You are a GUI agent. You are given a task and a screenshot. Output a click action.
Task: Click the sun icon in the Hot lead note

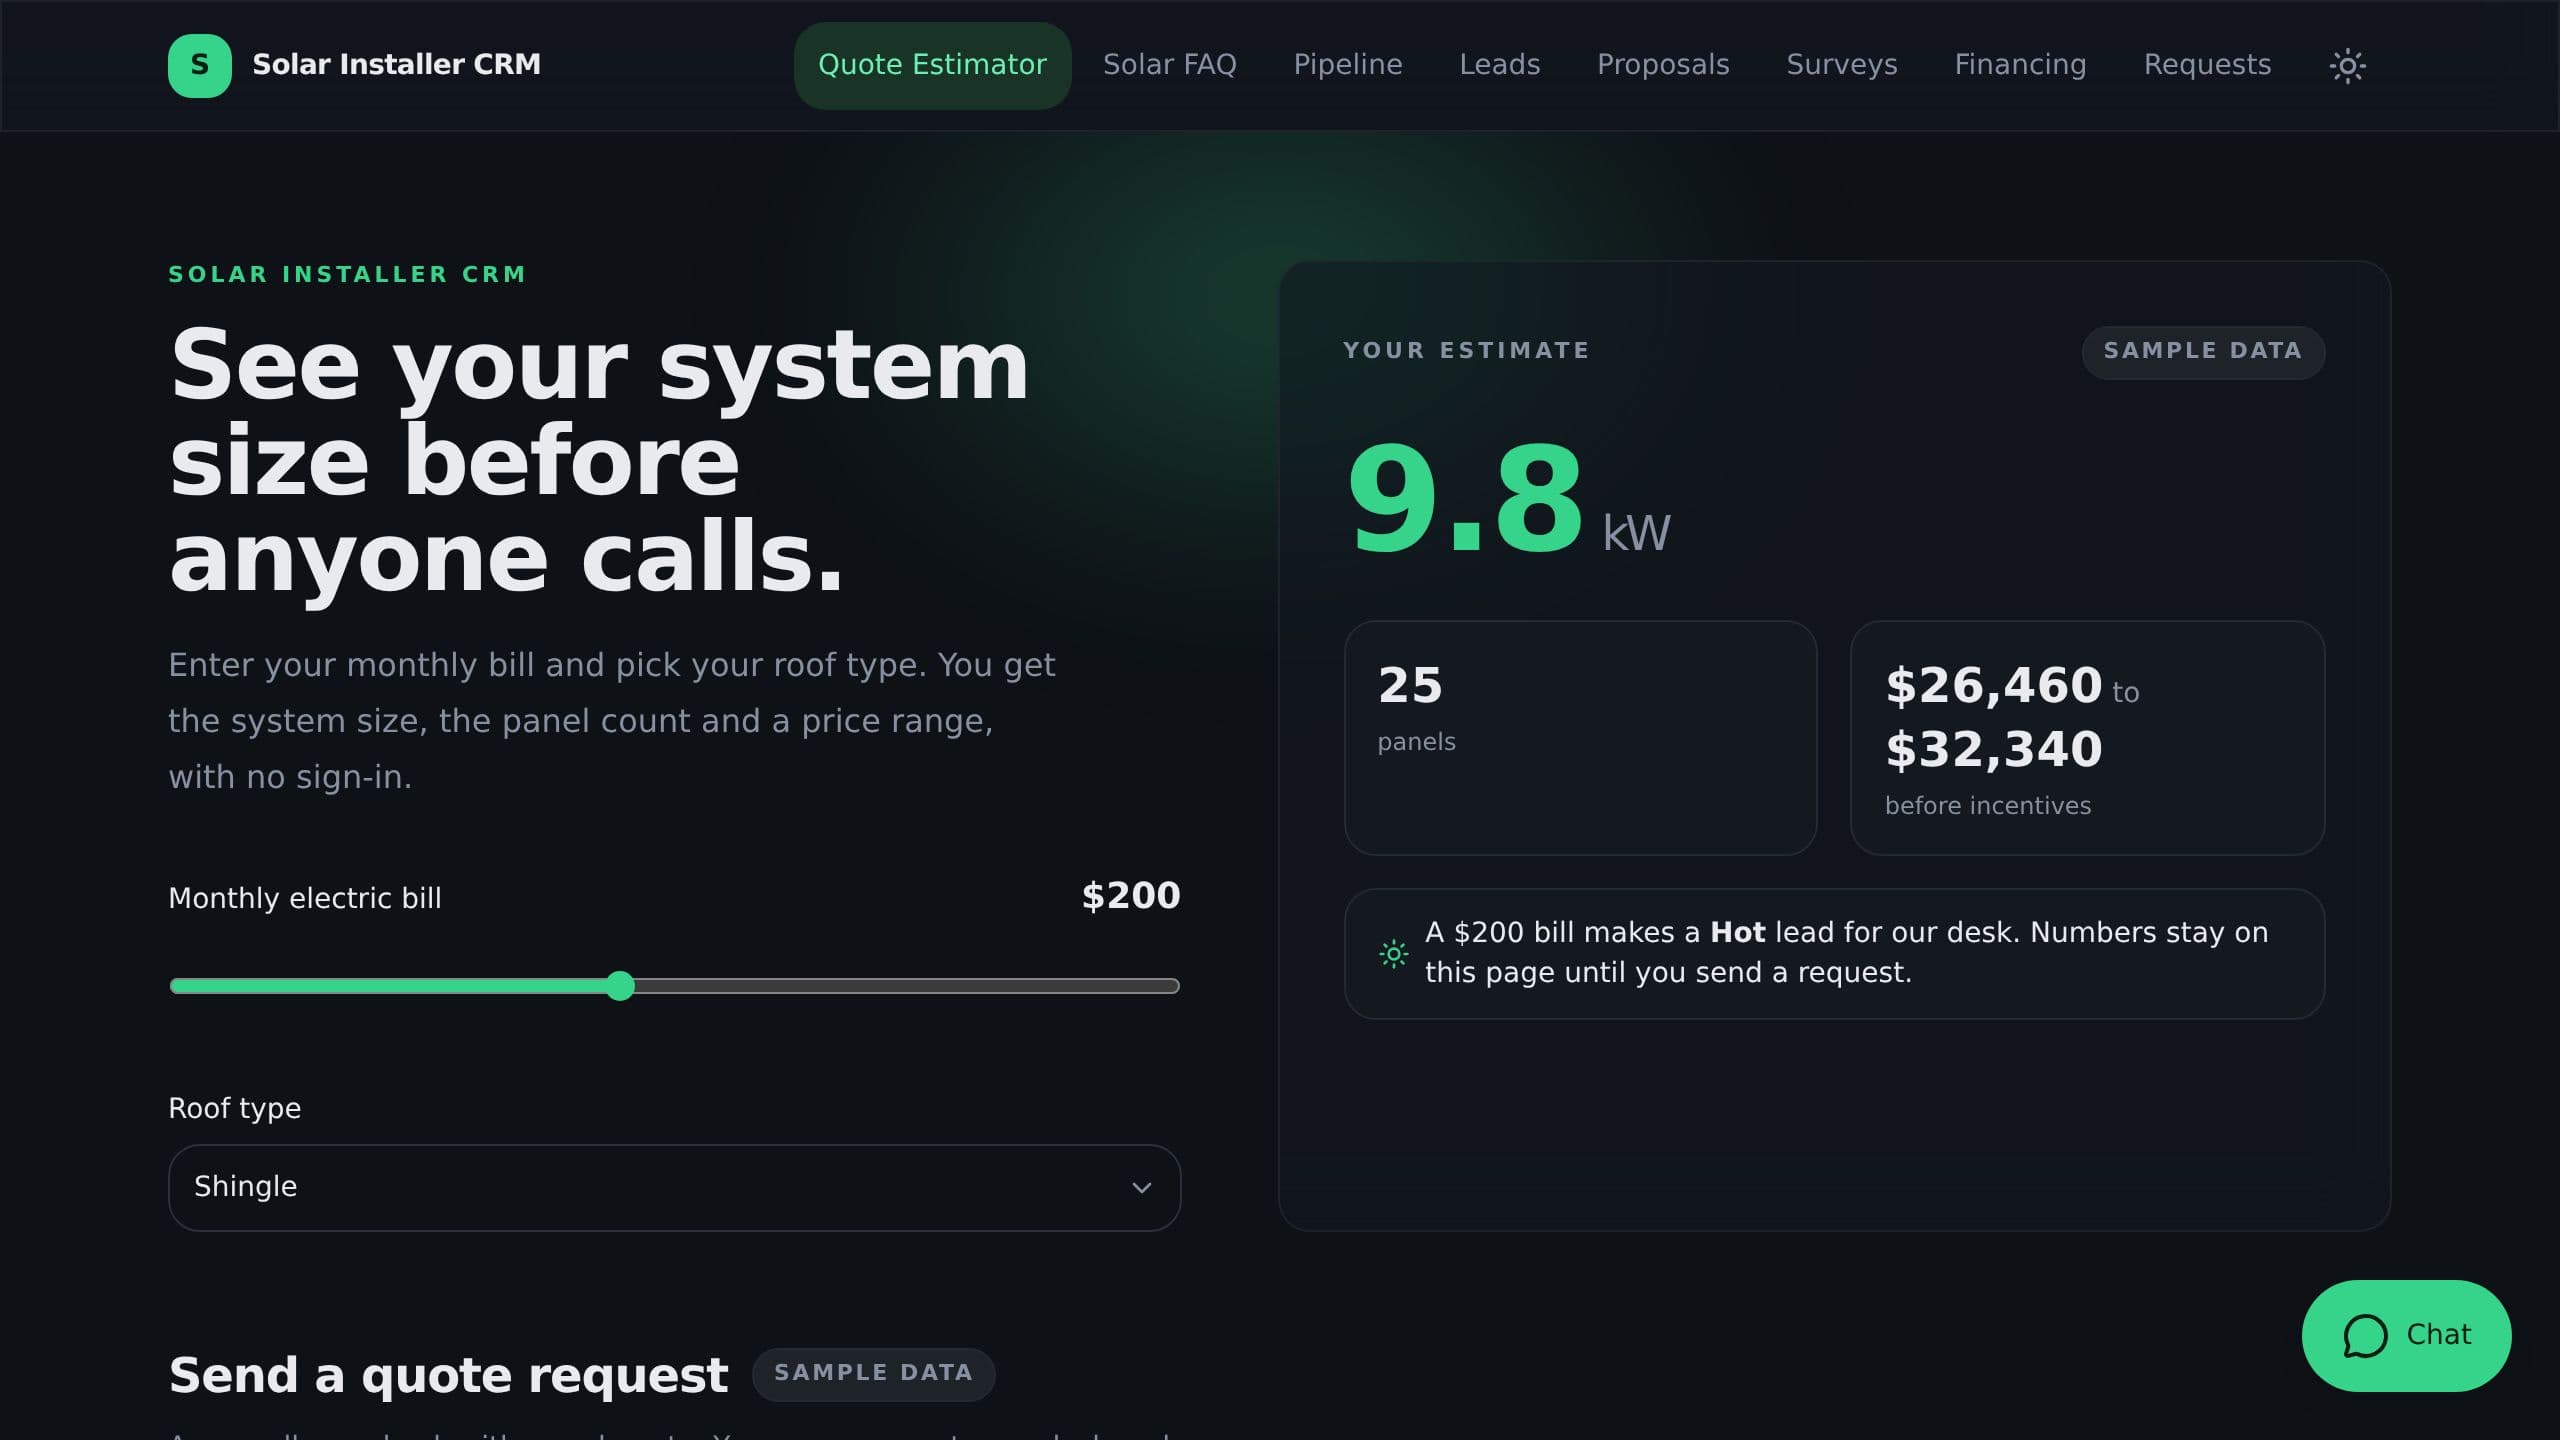(1393, 954)
